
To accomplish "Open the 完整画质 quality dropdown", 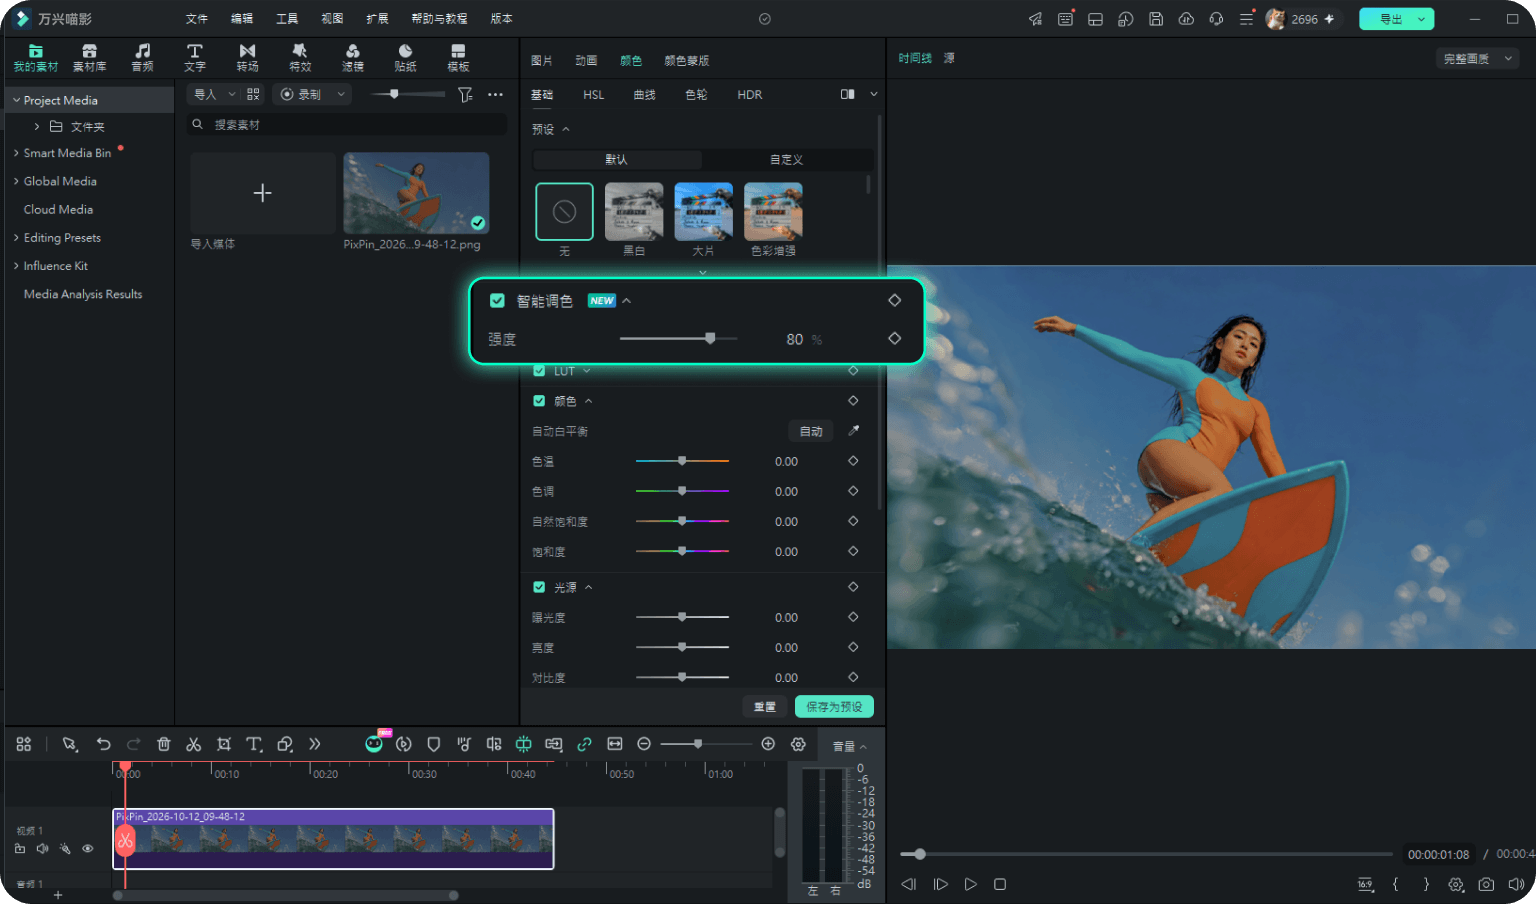I will [x=1477, y=59].
